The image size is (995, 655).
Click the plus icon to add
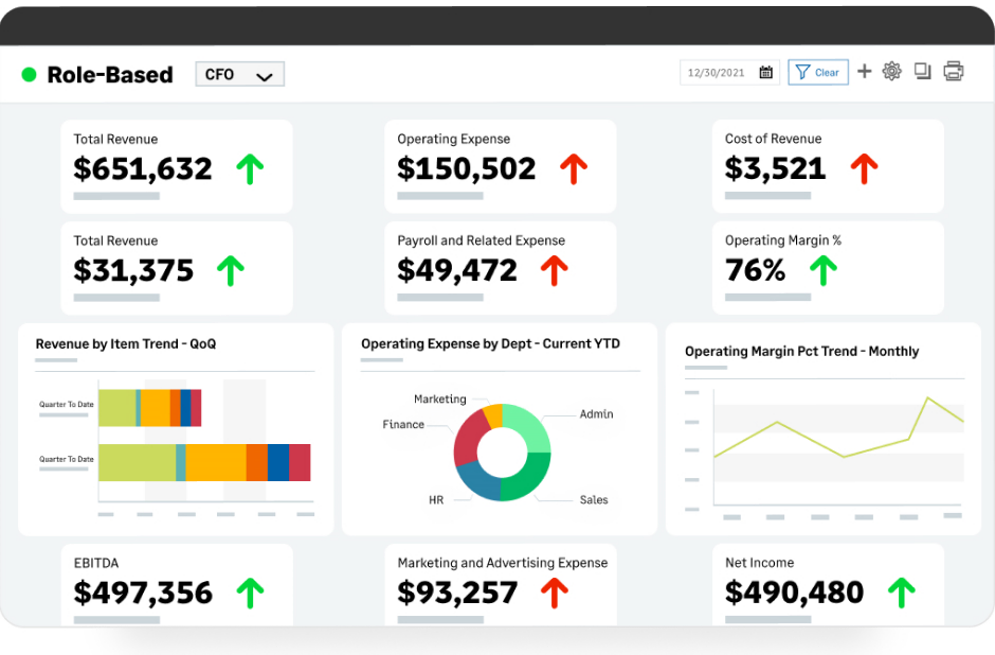pos(864,72)
